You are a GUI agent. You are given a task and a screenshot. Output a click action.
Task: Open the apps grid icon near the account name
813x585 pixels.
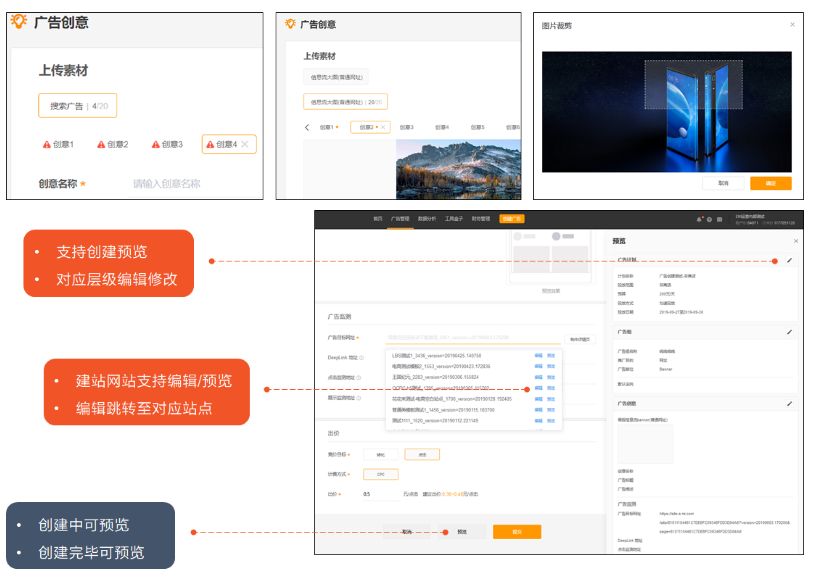719,219
